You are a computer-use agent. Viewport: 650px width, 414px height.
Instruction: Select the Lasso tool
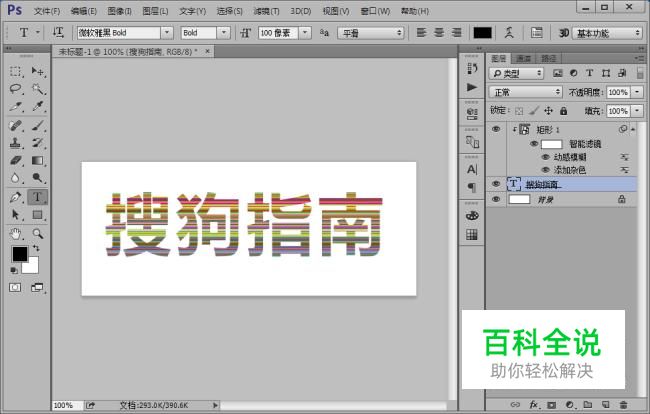[16, 89]
